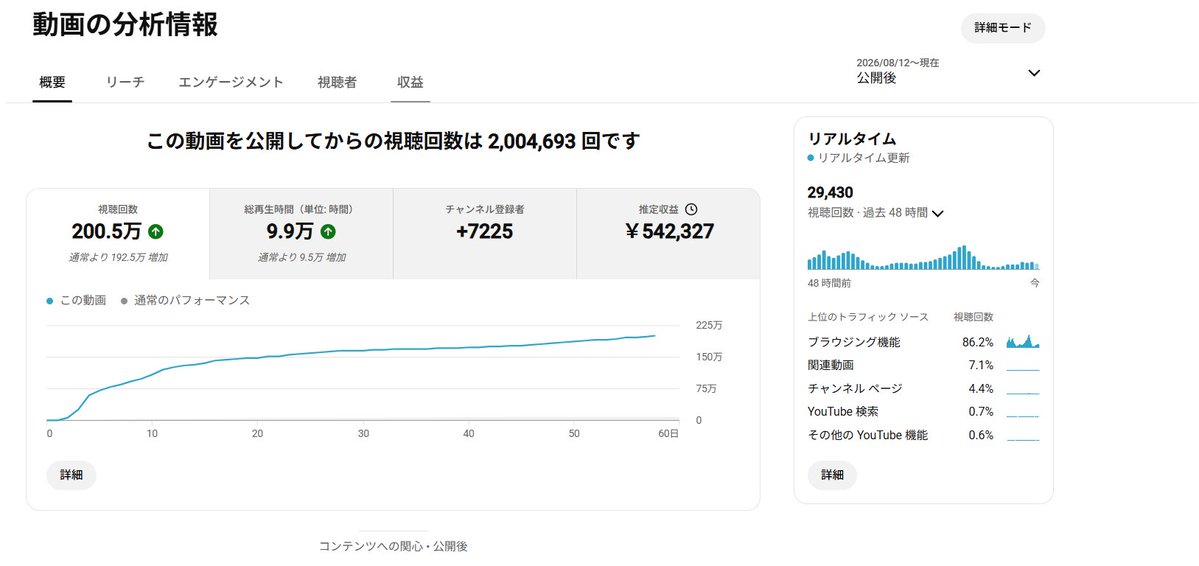Click the 詳細モード button

tap(1002, 28)
